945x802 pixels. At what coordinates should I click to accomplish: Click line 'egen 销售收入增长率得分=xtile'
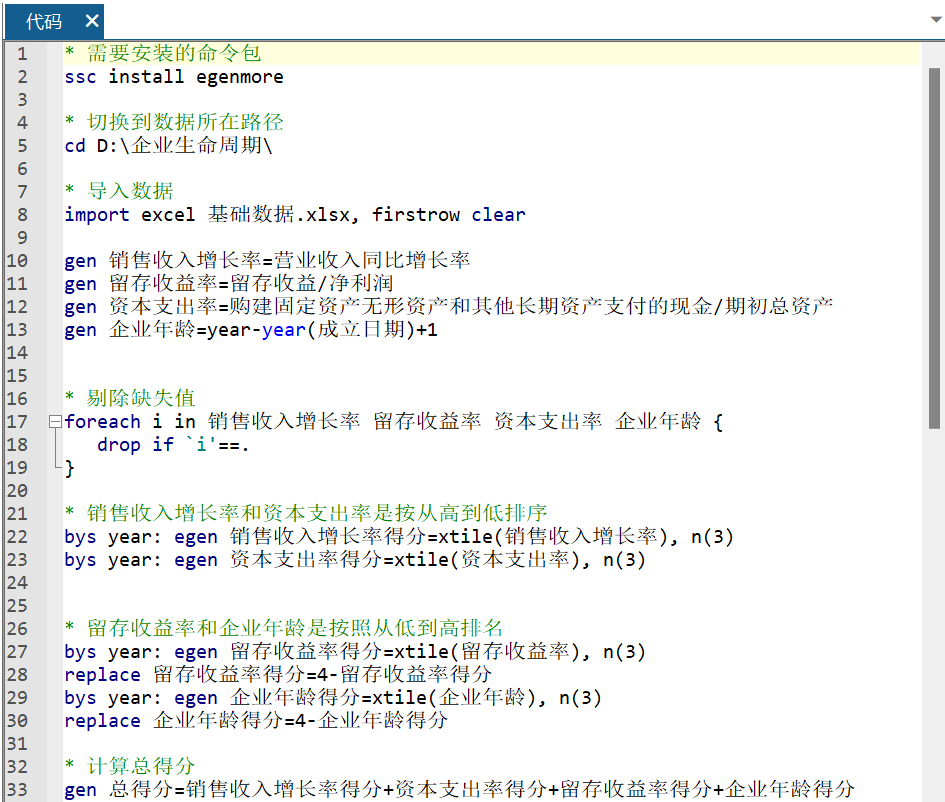click(399, 537)
